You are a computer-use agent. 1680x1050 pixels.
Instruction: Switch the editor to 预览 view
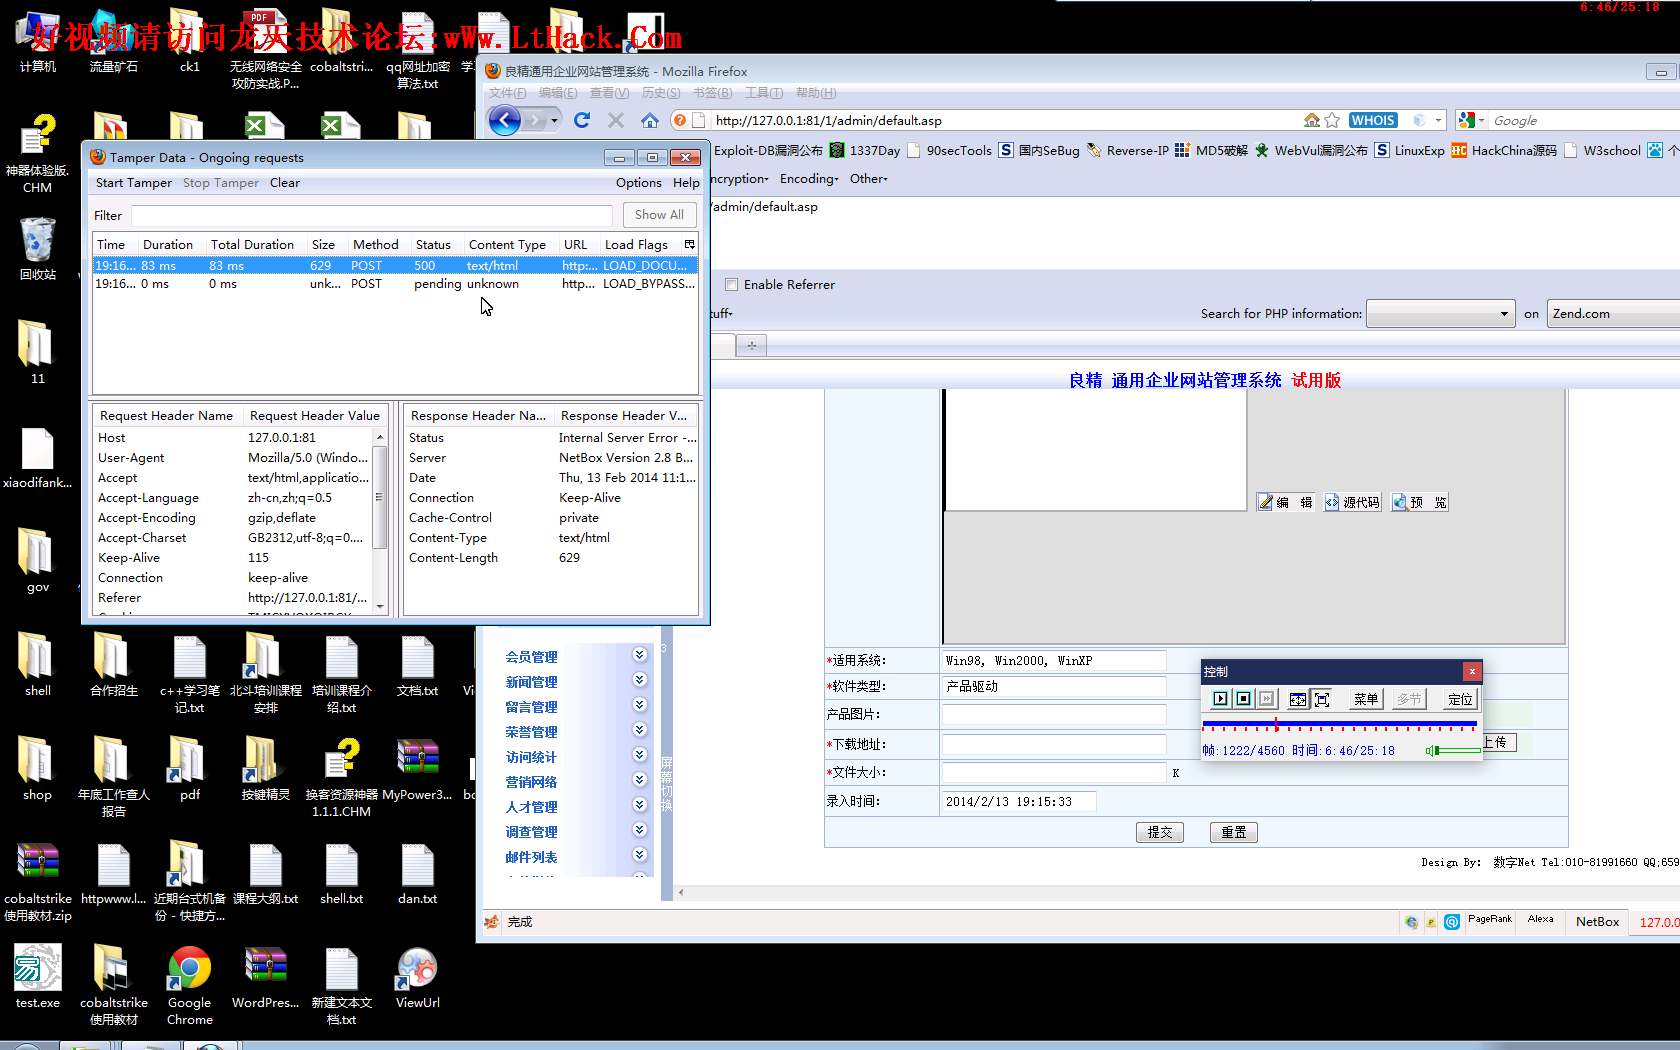pyautogui.click(x=1419, y=502)
